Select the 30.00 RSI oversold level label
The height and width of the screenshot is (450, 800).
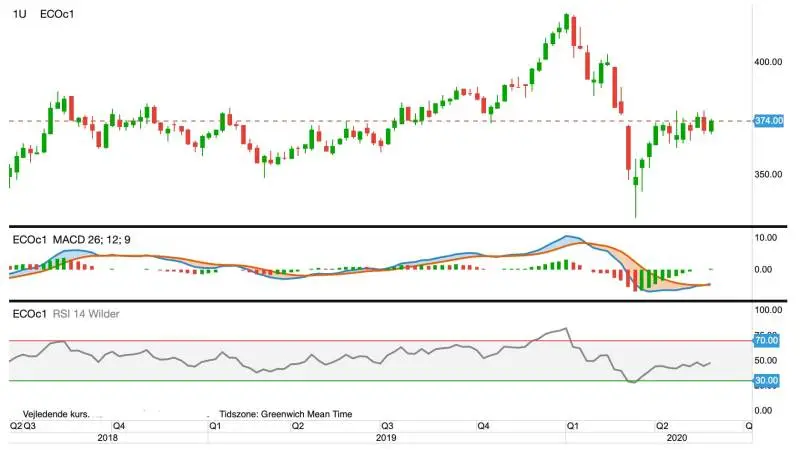[x=766, y=381]
